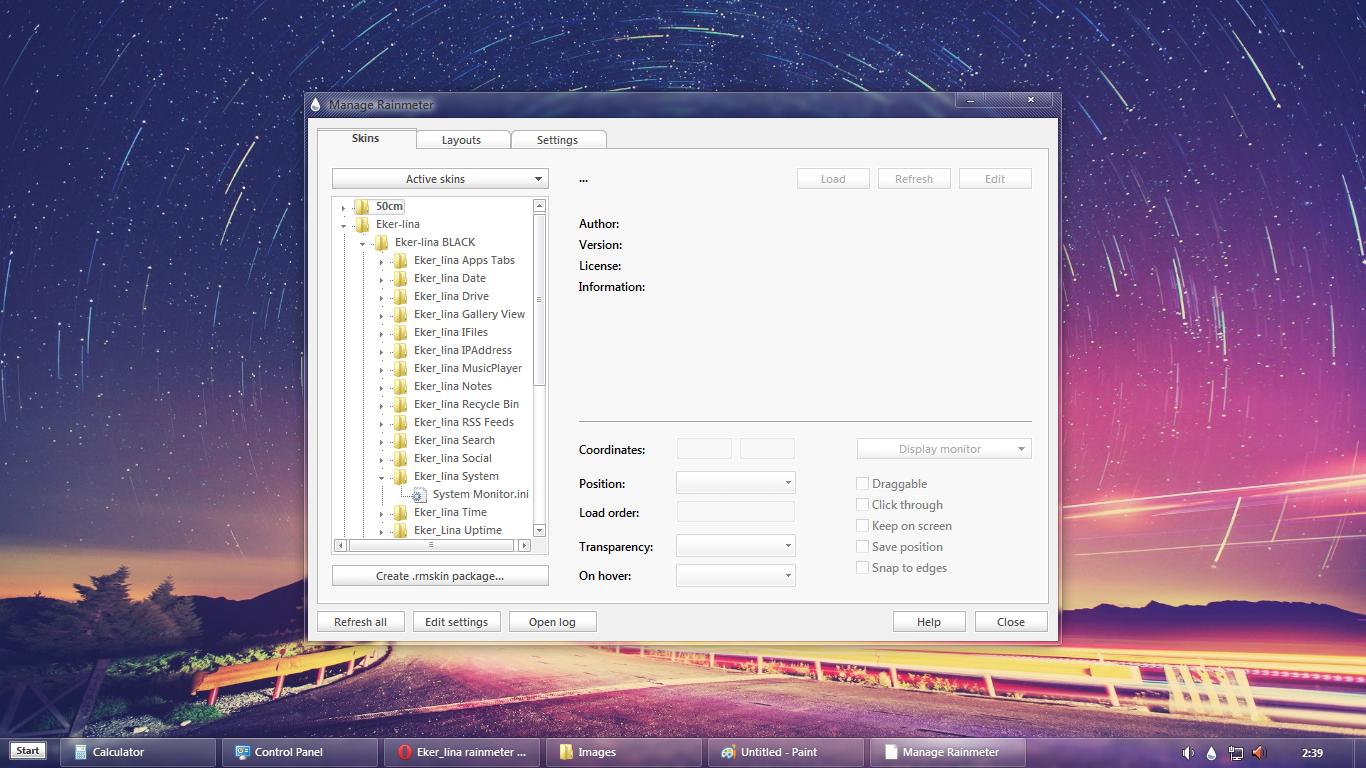Click the Eker_lina Date folder icon

tap(400, 278)
